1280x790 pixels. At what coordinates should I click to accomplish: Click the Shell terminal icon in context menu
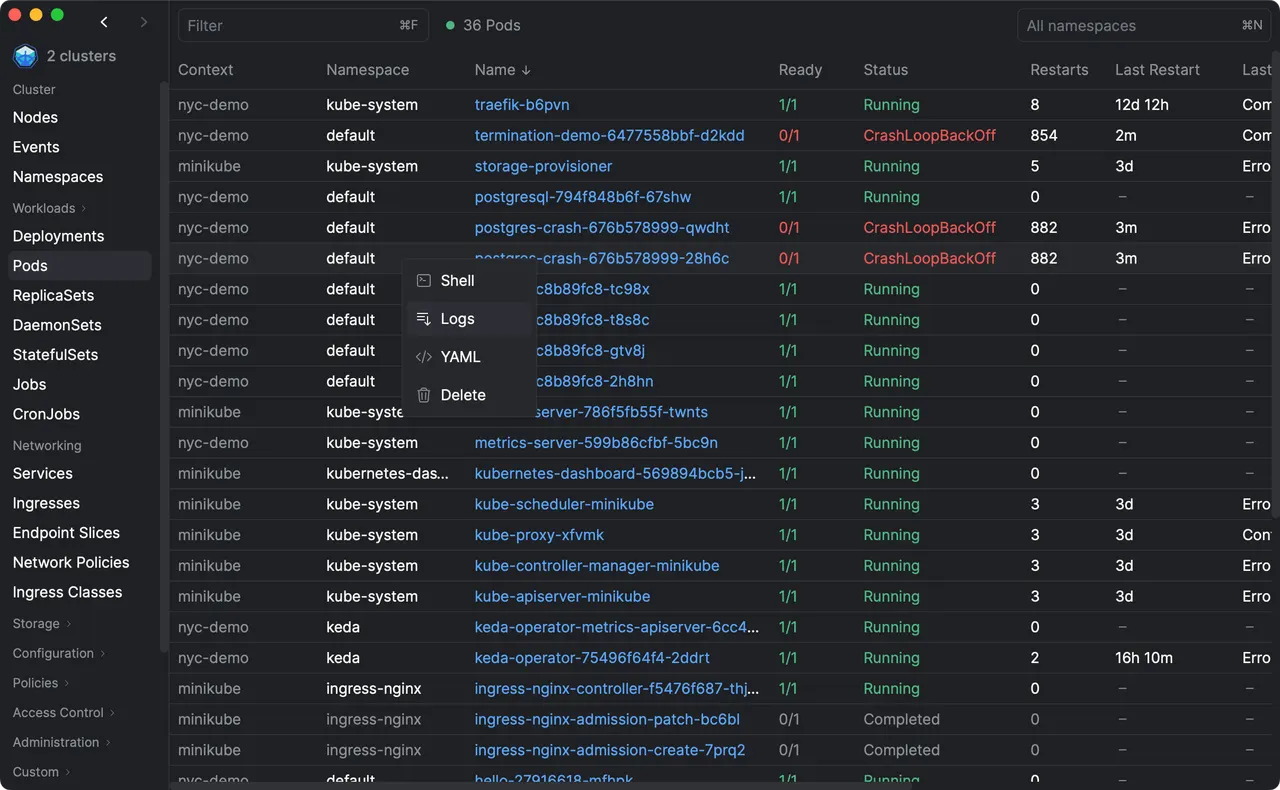424,281
